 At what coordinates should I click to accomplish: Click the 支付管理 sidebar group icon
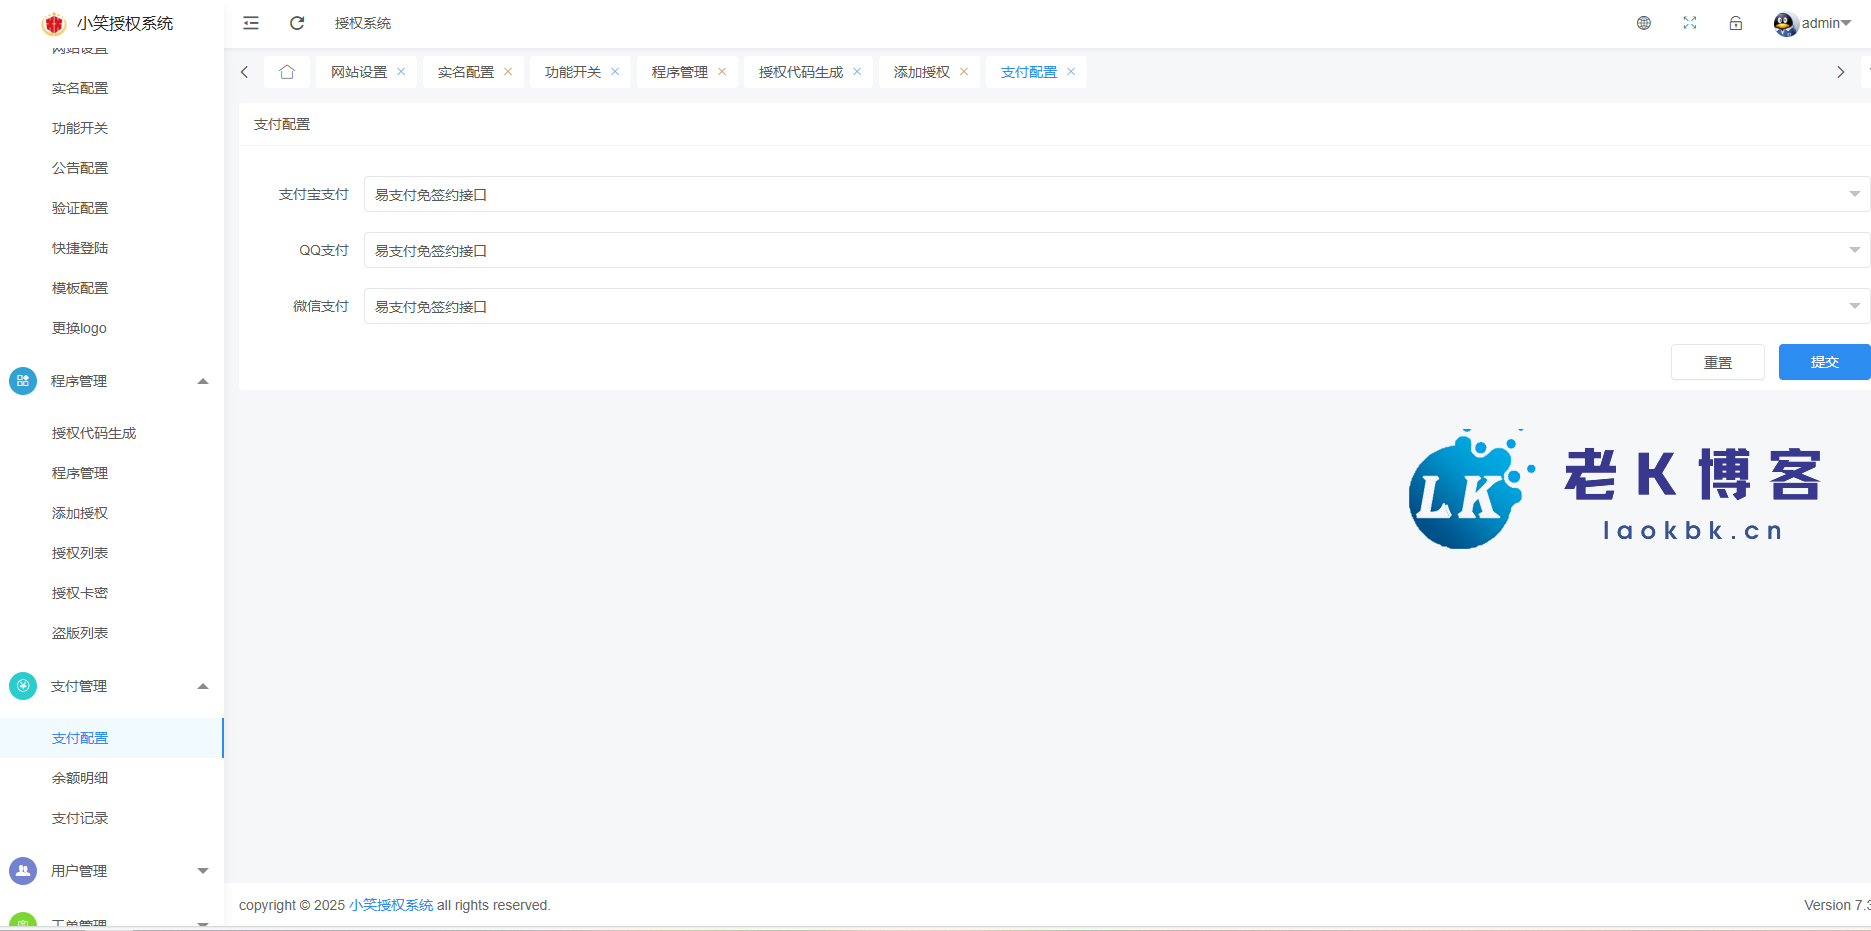[x=23, y=686]
